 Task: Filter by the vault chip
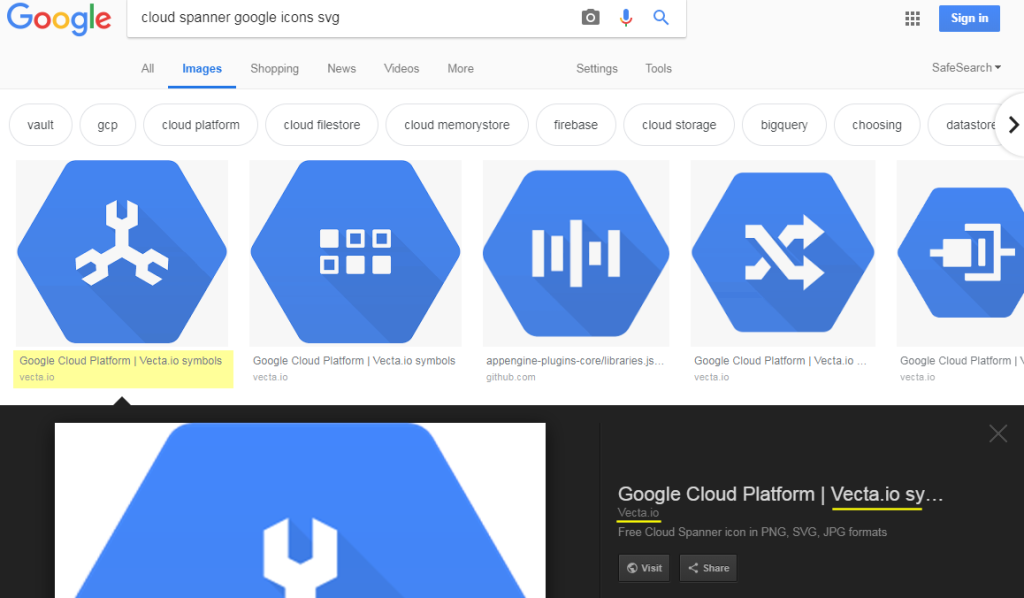coord(40,125)
